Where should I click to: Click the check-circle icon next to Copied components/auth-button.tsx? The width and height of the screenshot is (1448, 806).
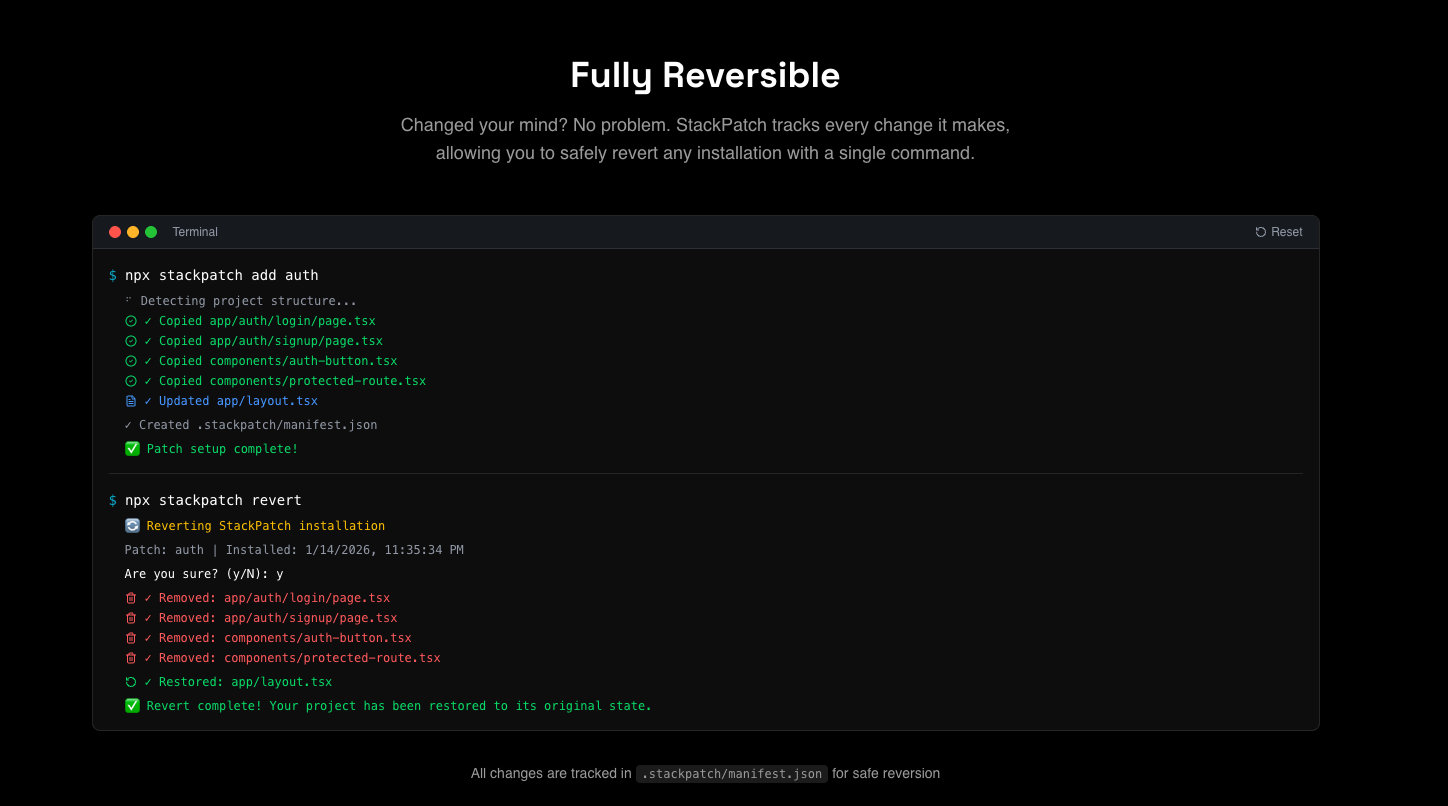(x=131, y=360)
